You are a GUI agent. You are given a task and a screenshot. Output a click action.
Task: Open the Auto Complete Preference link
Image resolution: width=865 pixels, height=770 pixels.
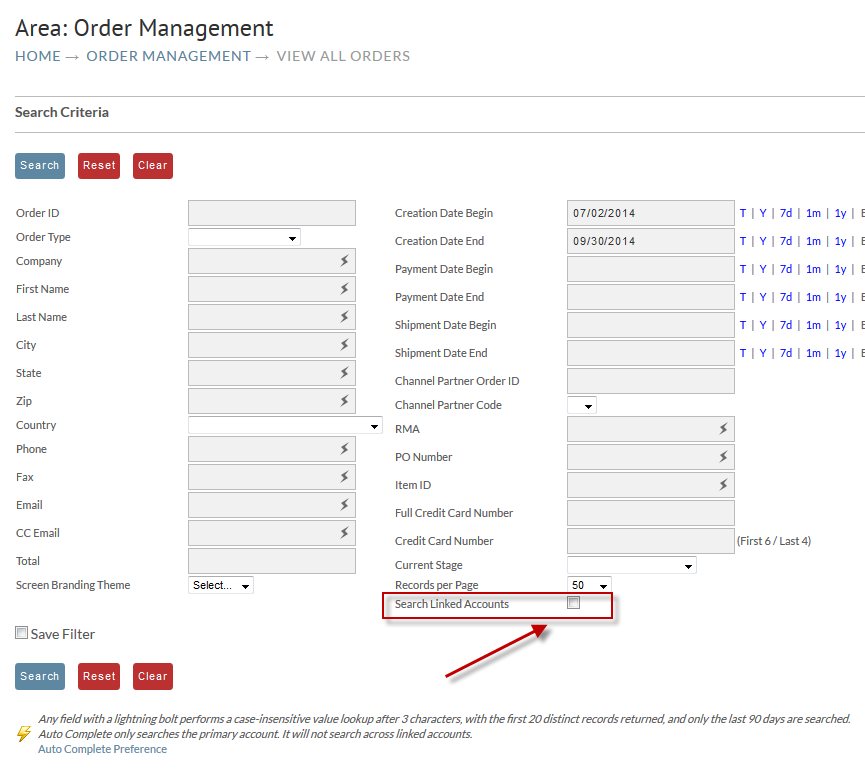click(103, 749)
